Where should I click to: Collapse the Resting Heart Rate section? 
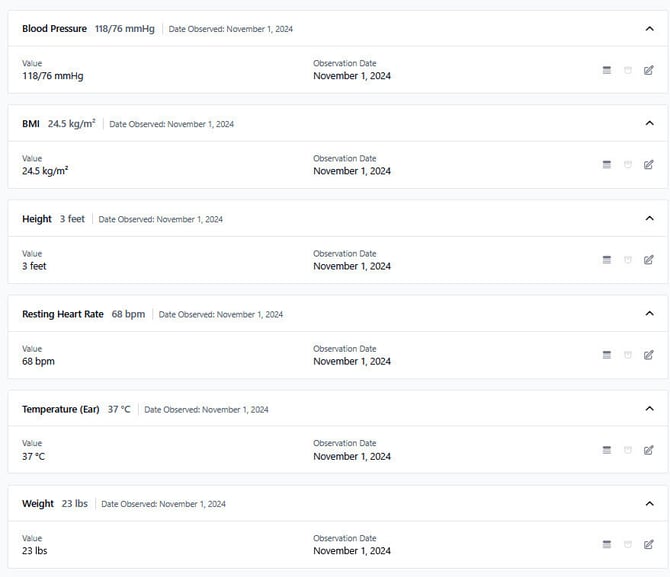(650, 314)
